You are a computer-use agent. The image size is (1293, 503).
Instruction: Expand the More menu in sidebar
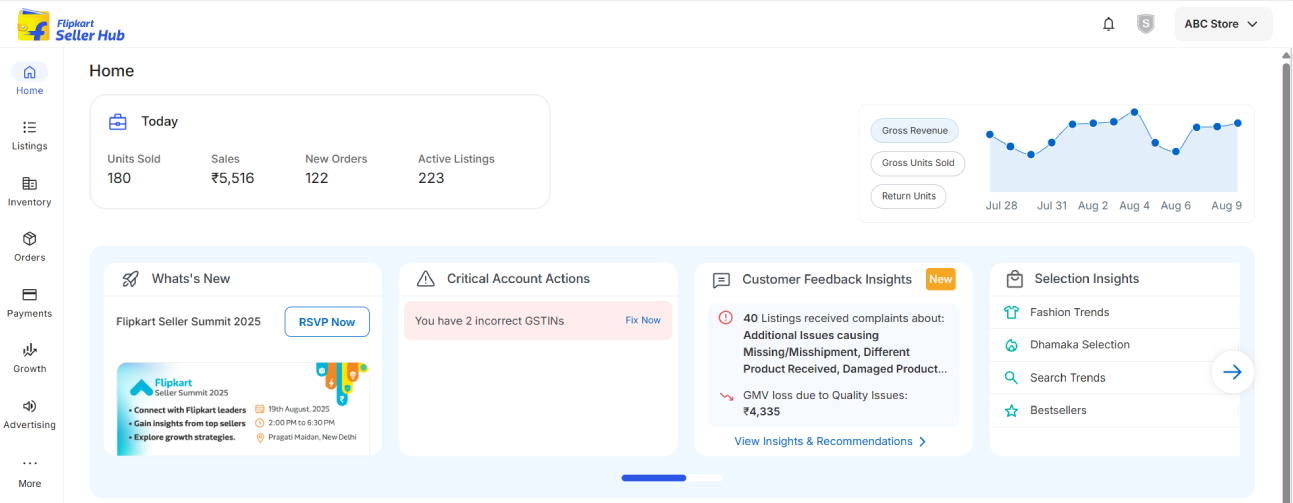point(29,472)
